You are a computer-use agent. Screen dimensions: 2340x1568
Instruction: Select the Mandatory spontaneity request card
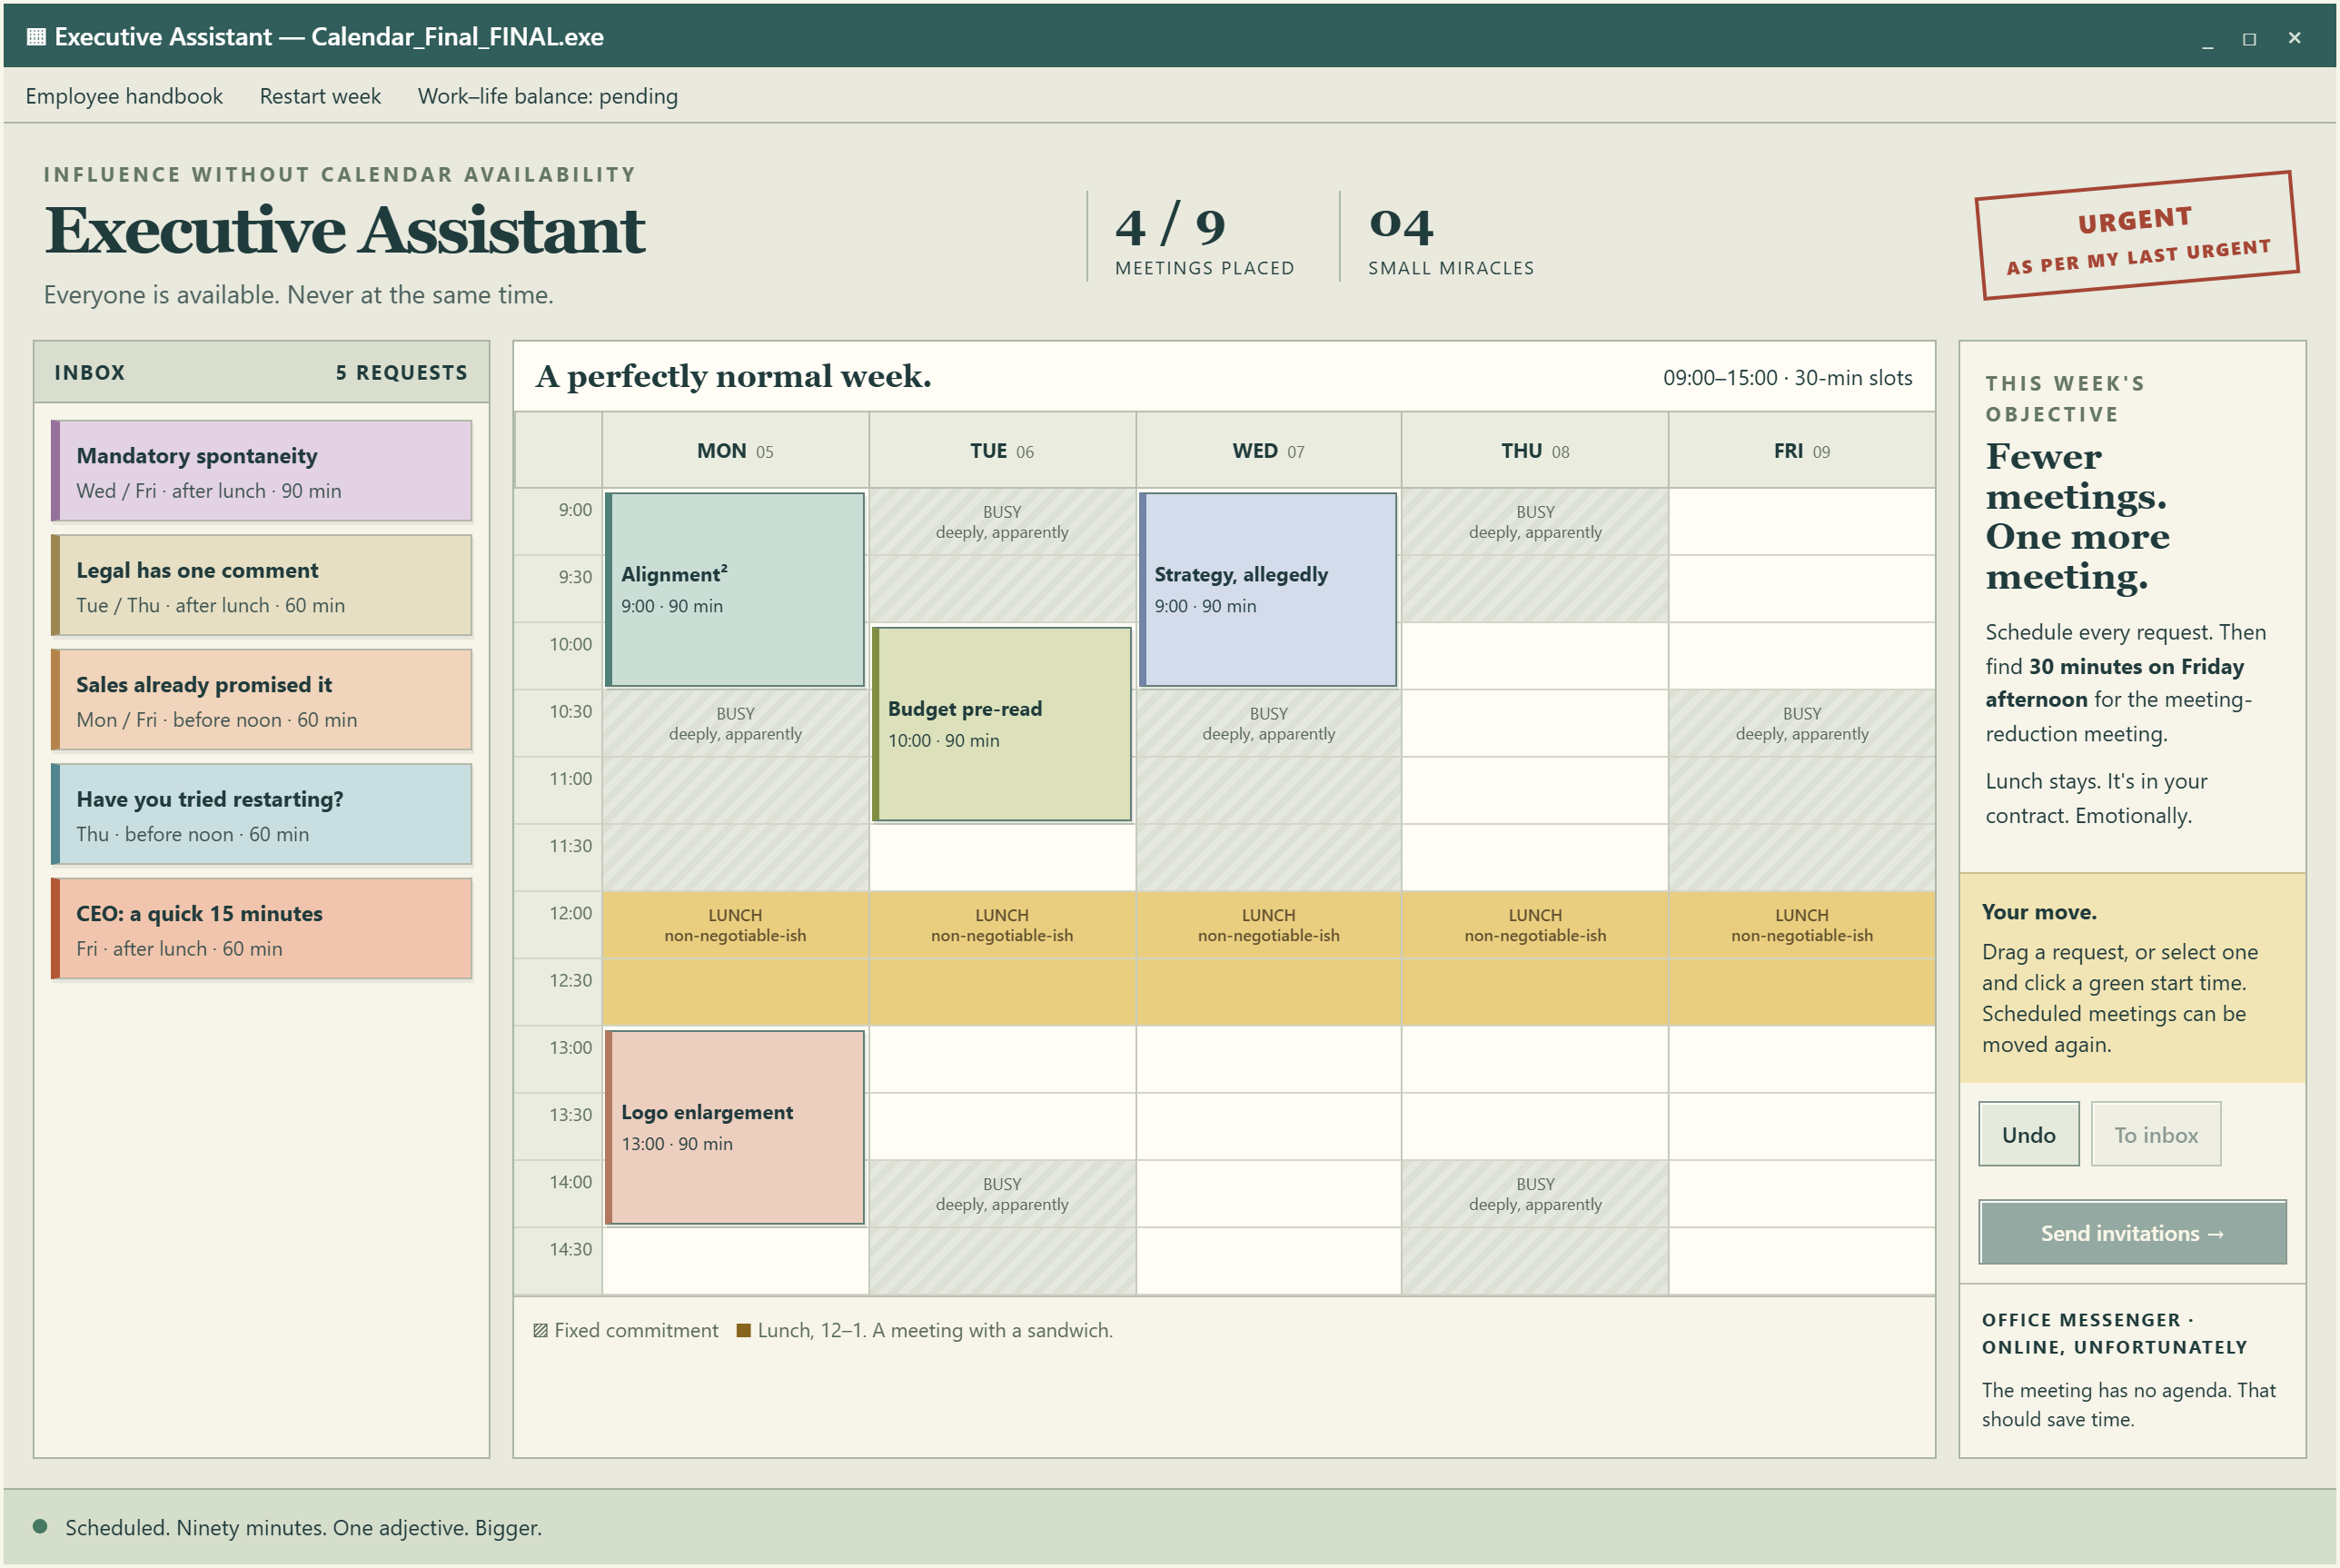tap(261, 471)
